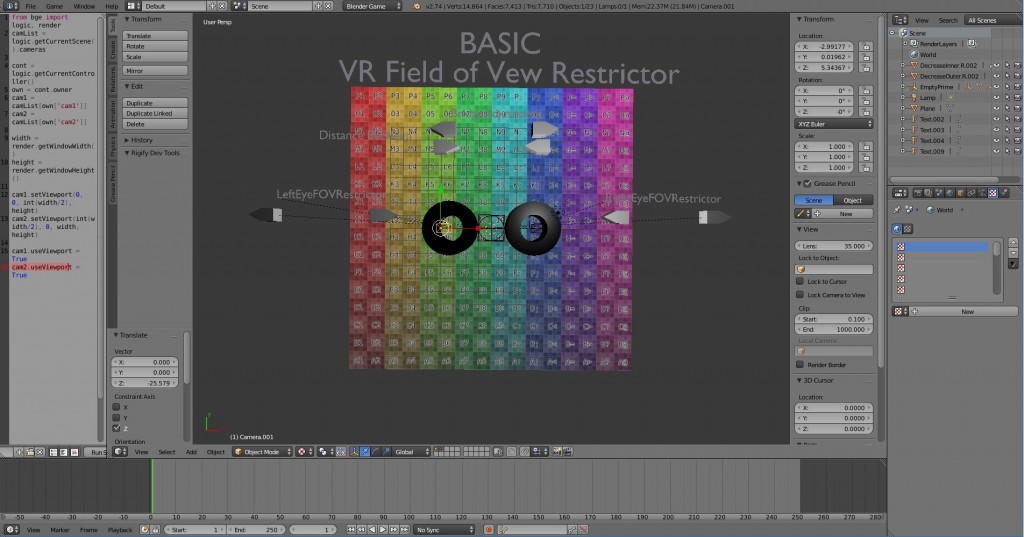Viewport: 1024px width, 537px height.
Task: Click the lock icon beside Location X
Action: click(x=866, y=46)
